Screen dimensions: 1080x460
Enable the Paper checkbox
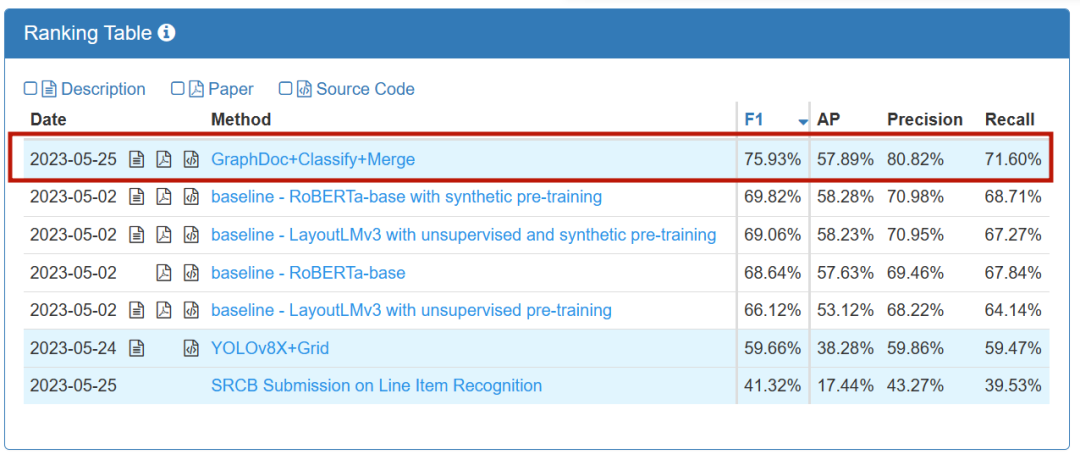(x=178, y=89)
